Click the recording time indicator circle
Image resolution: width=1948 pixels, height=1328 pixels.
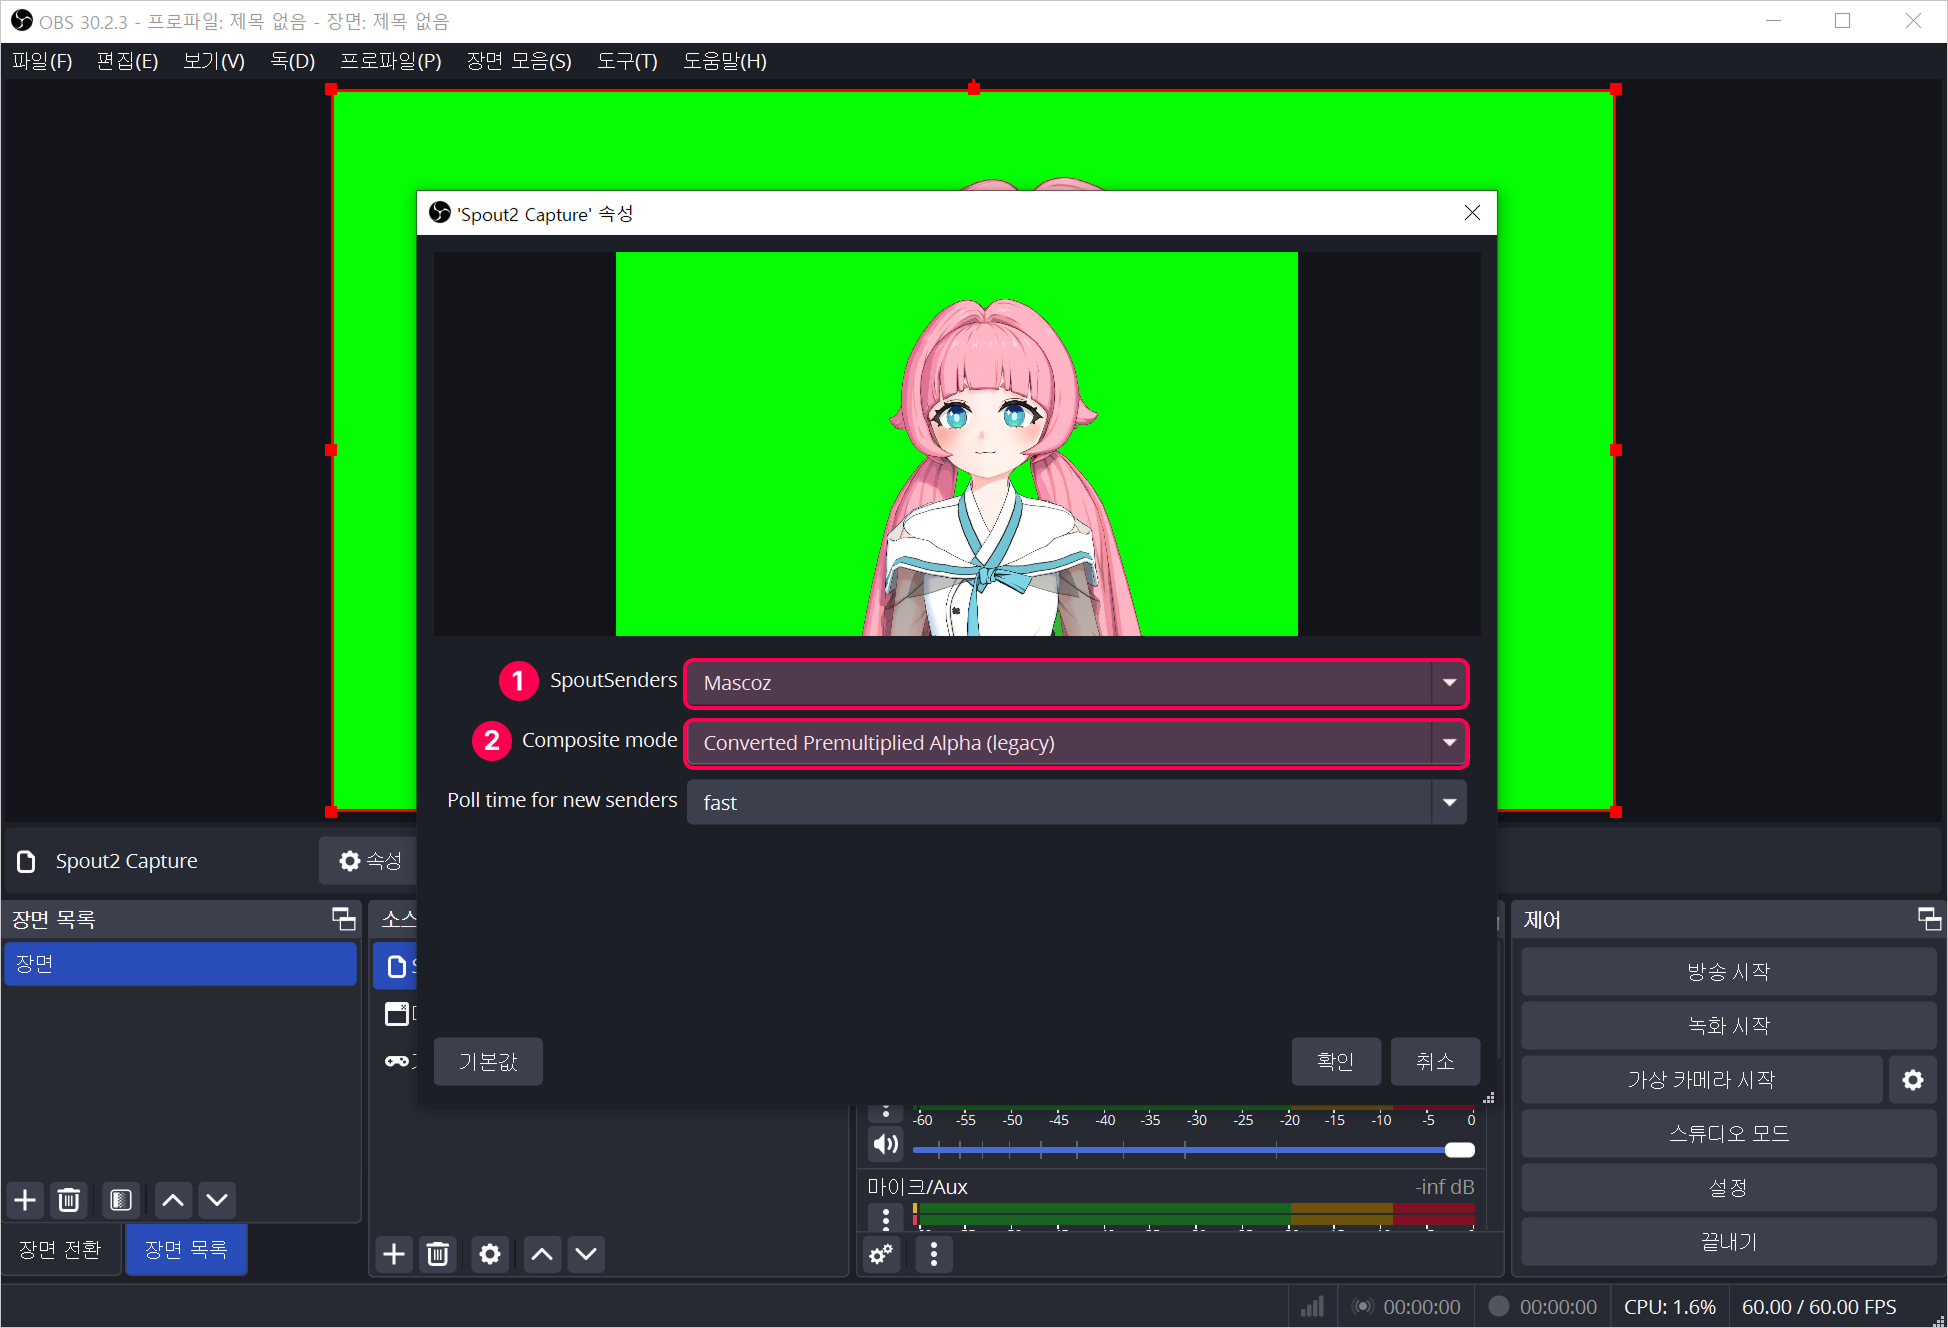(x=1499, y=1306)
